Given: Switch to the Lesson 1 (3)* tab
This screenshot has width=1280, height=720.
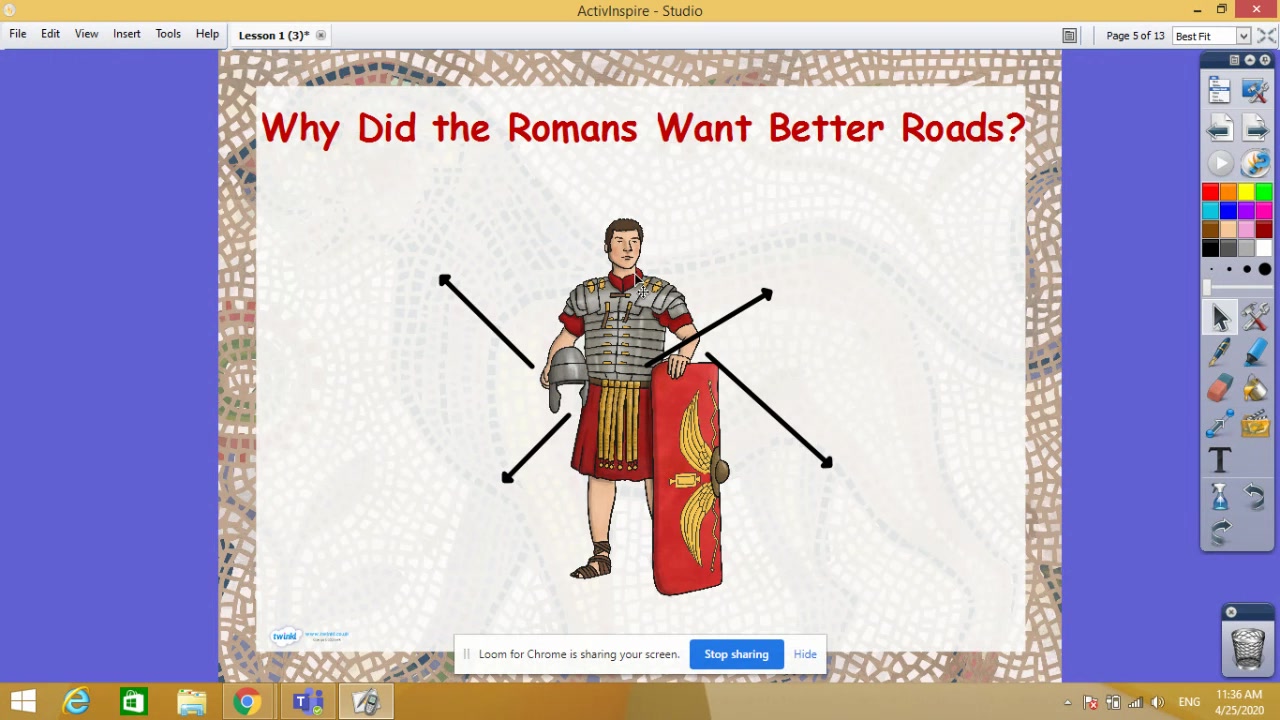Looking at the screenshot, I should pos(274,35).
